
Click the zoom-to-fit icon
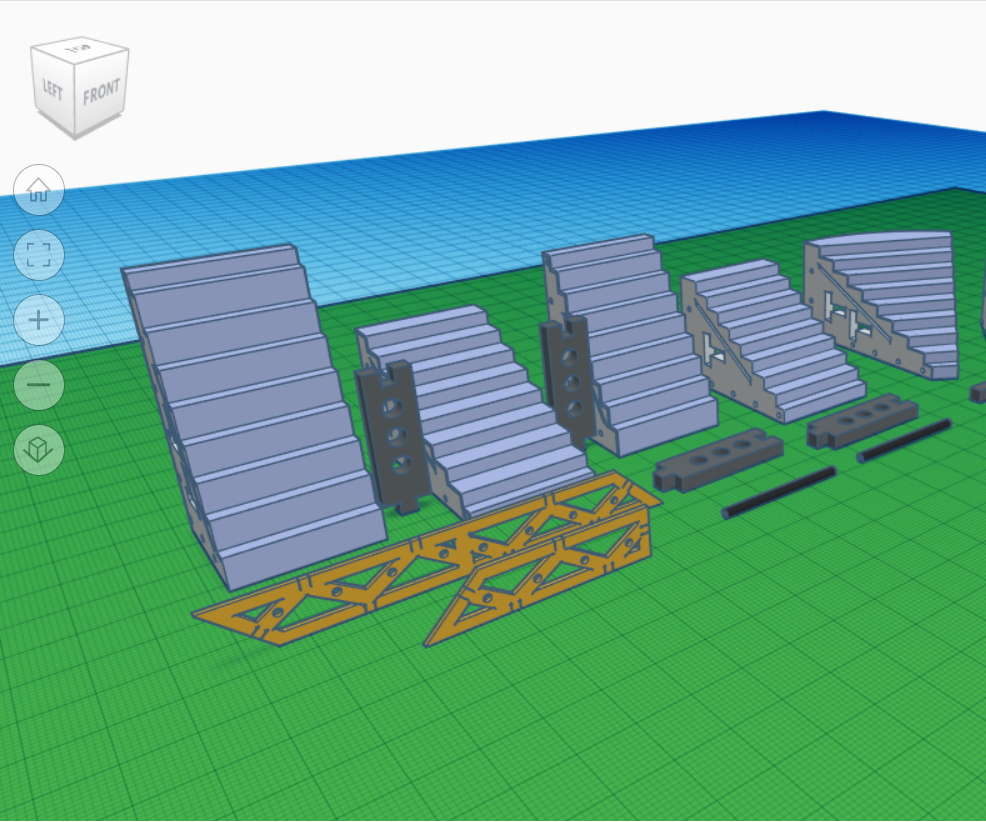39,255
